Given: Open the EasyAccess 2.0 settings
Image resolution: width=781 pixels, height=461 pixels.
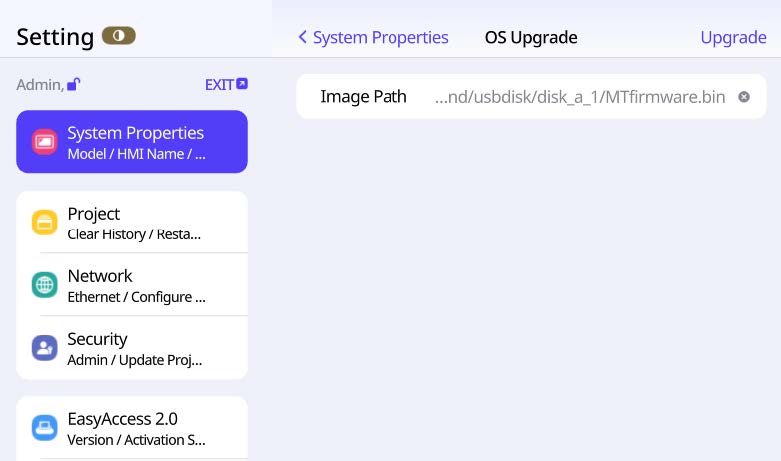Looking at the screenshot, I should tap(140, 428).
